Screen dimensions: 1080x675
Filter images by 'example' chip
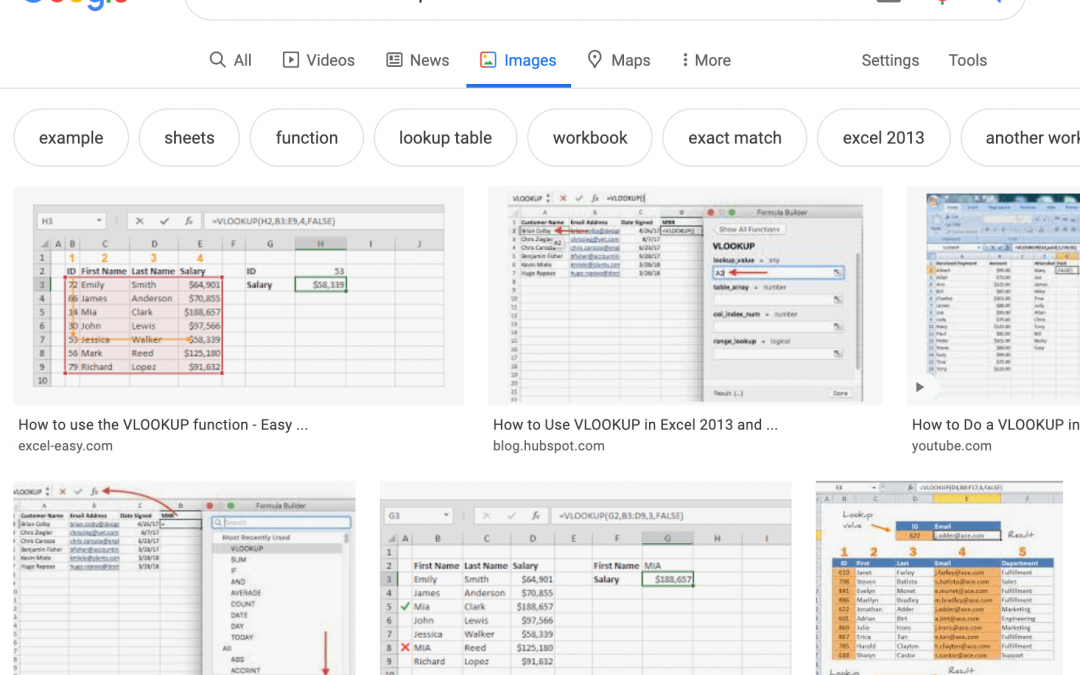[71, 138]
